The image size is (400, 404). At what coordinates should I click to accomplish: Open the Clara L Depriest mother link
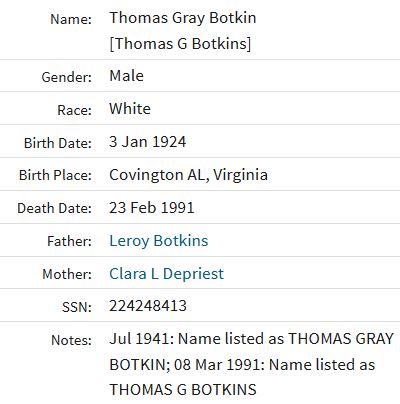click(166, 274)
